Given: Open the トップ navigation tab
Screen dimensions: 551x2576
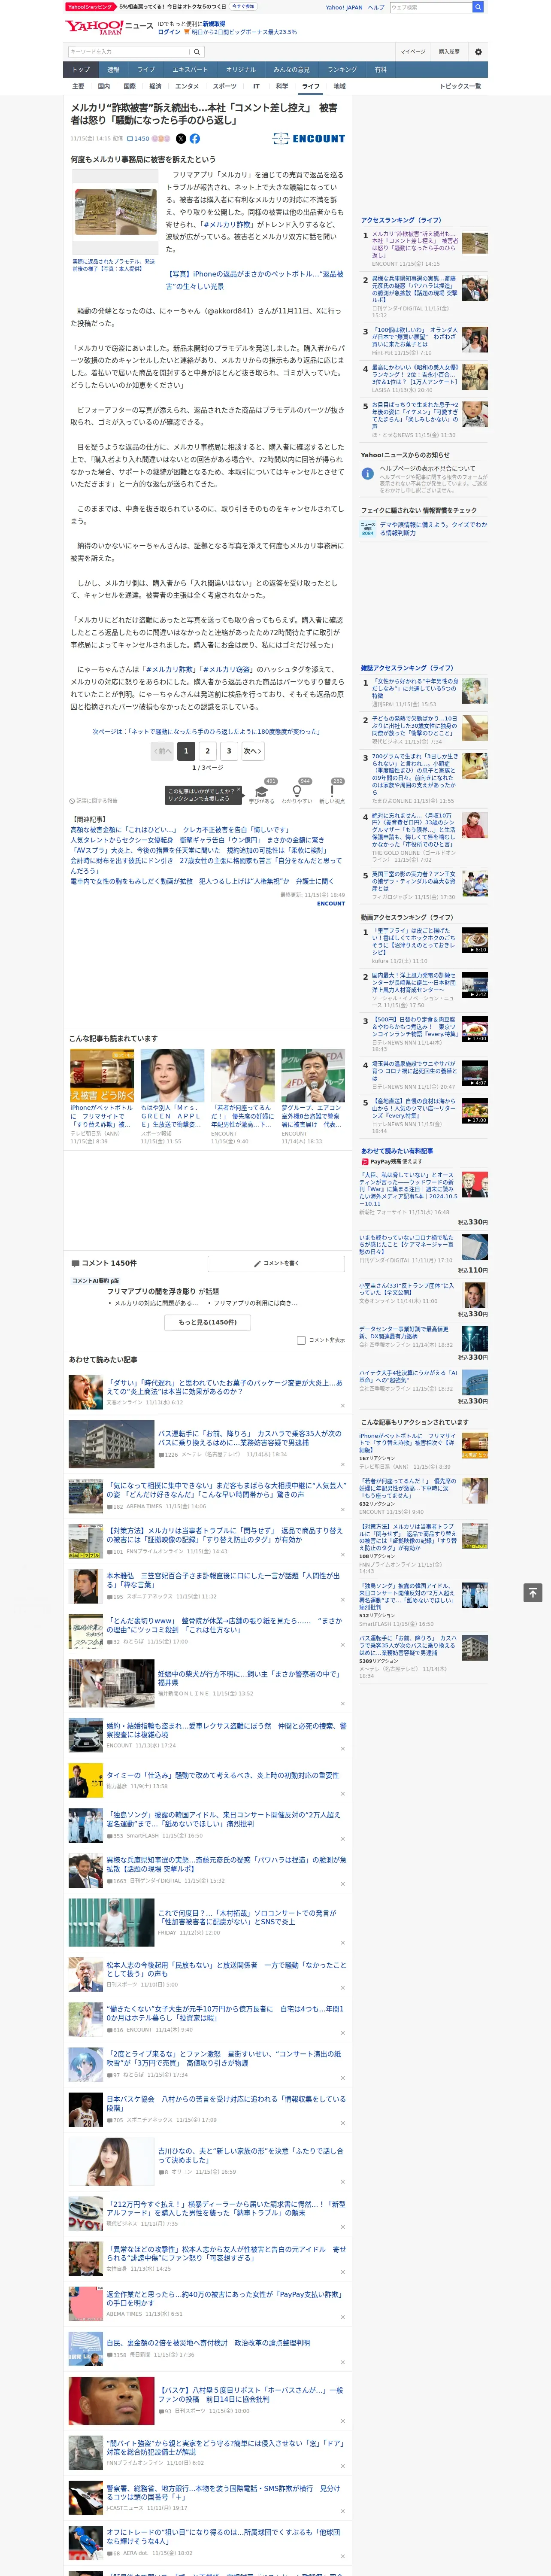Looking at the screenshot, I should click(x=81, y=70).
